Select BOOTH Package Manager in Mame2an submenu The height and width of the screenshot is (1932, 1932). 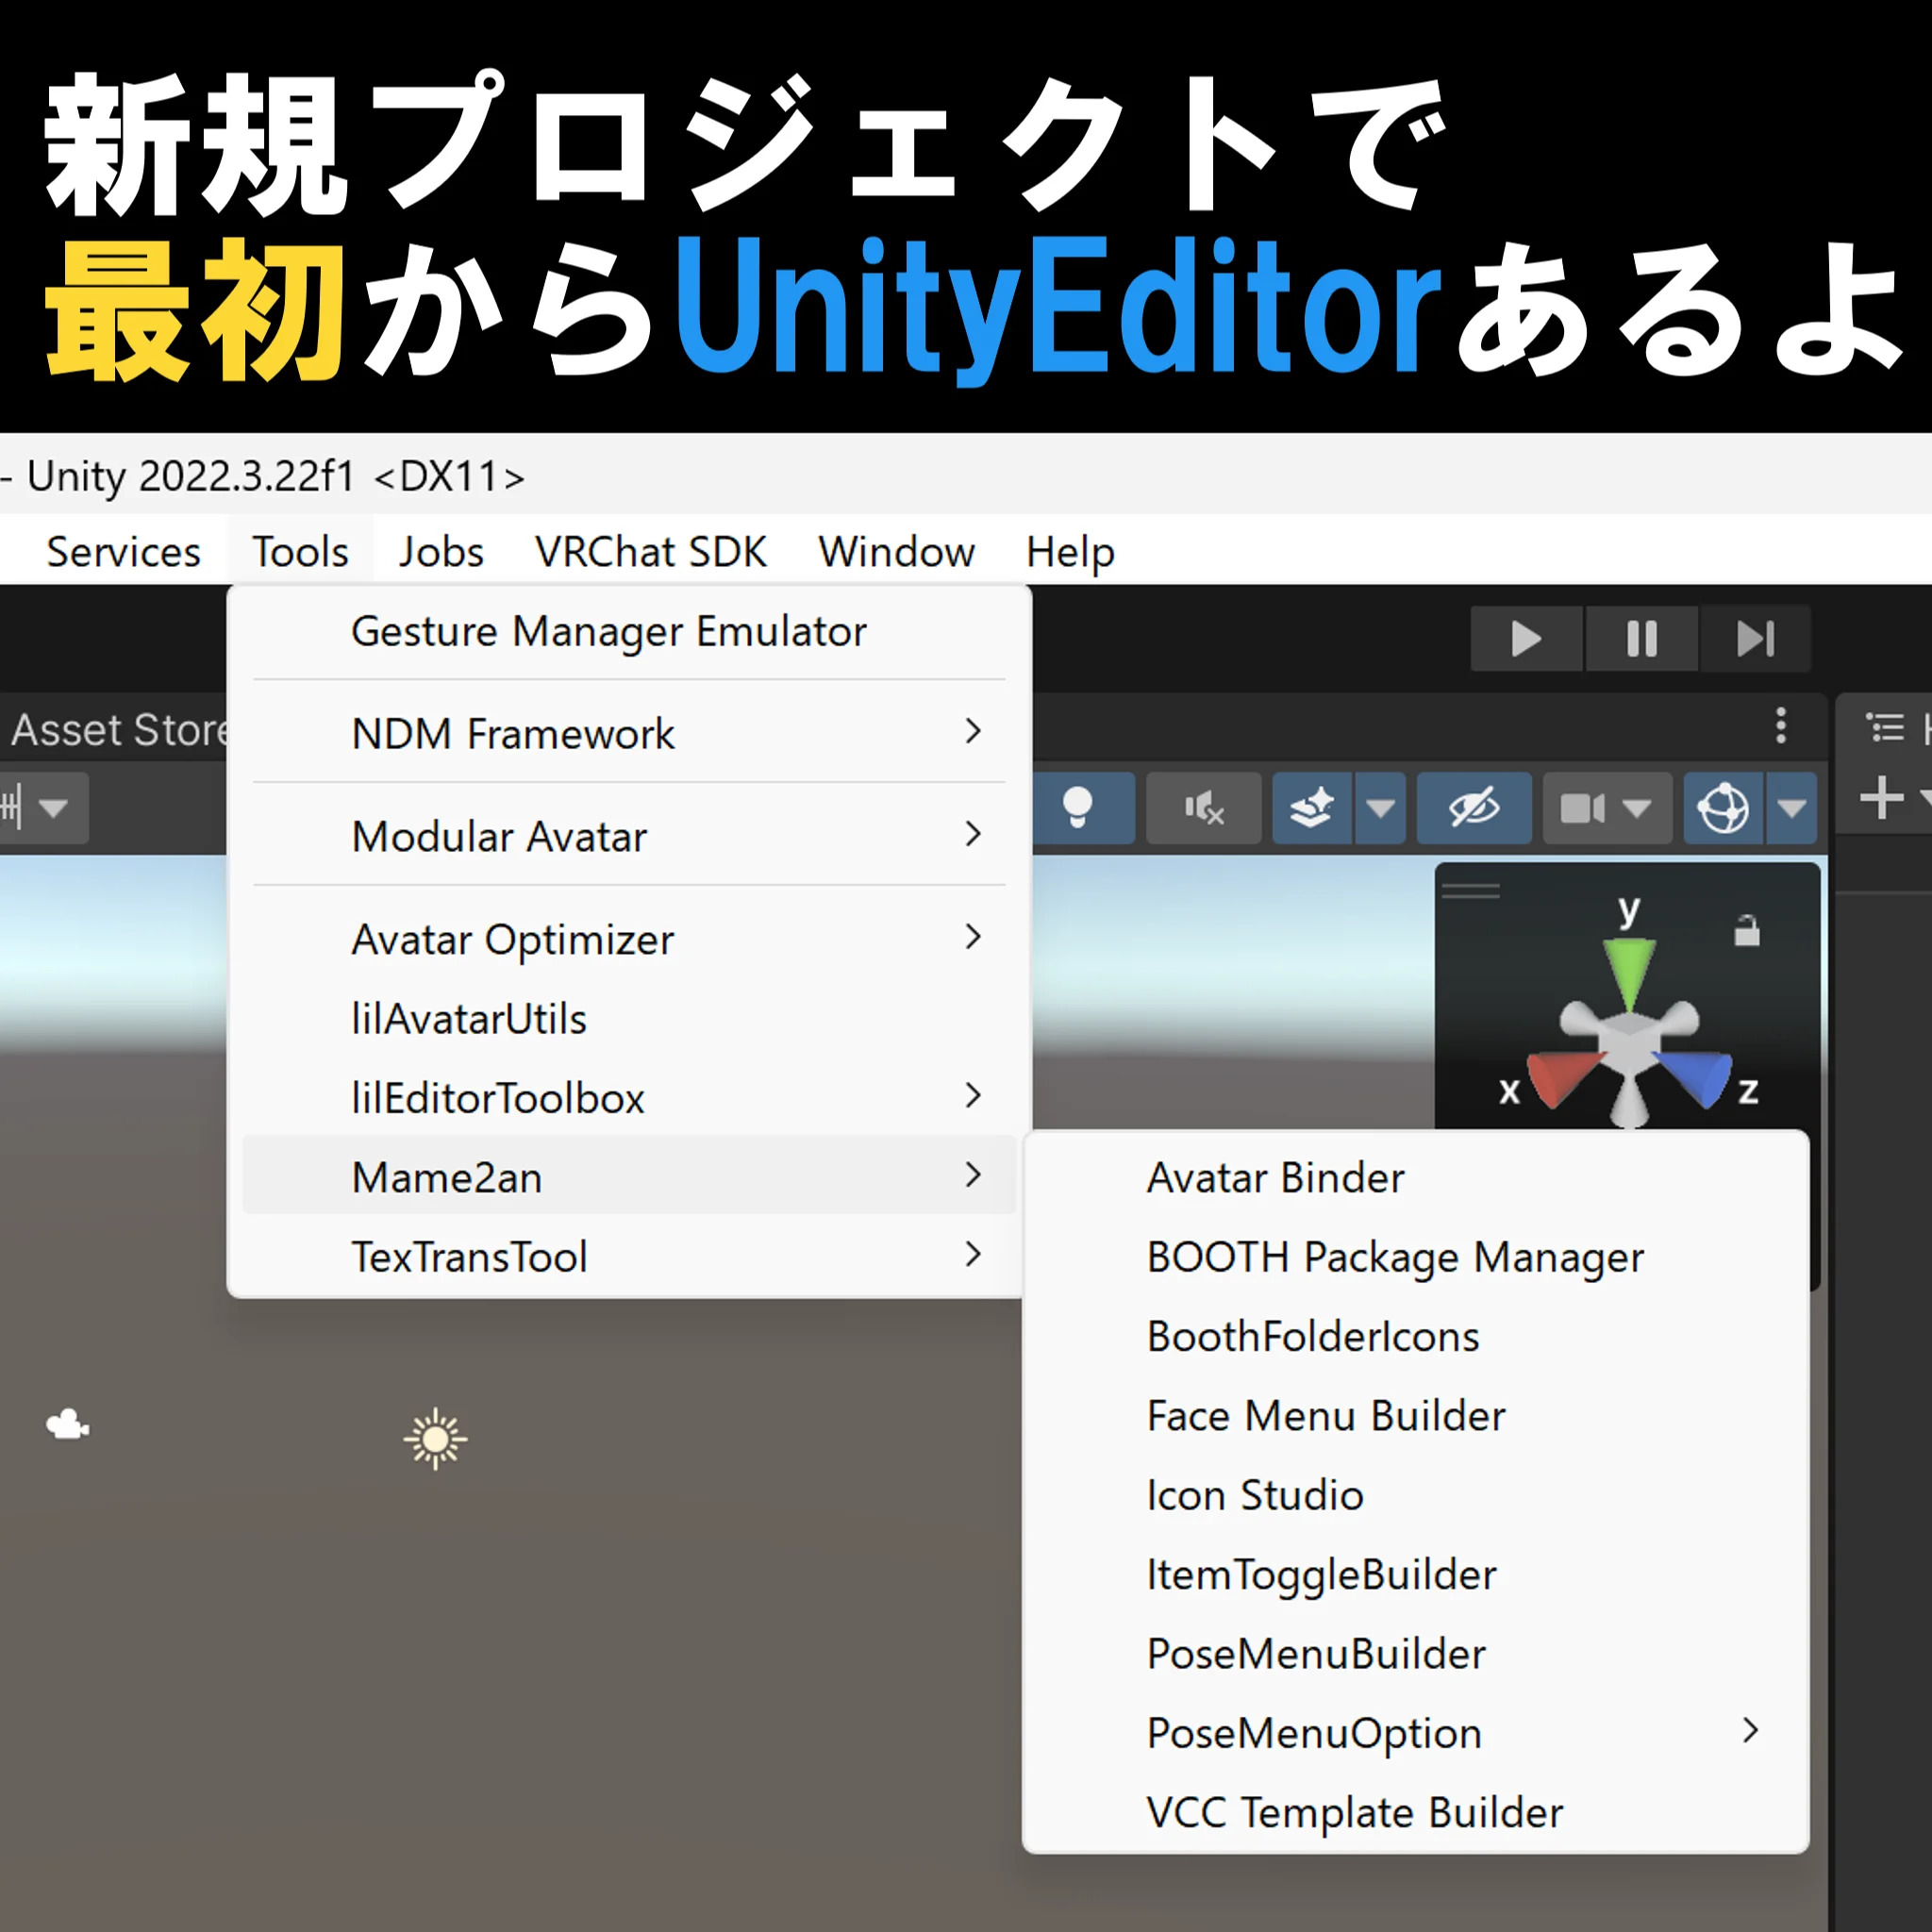(1395, 1257)
